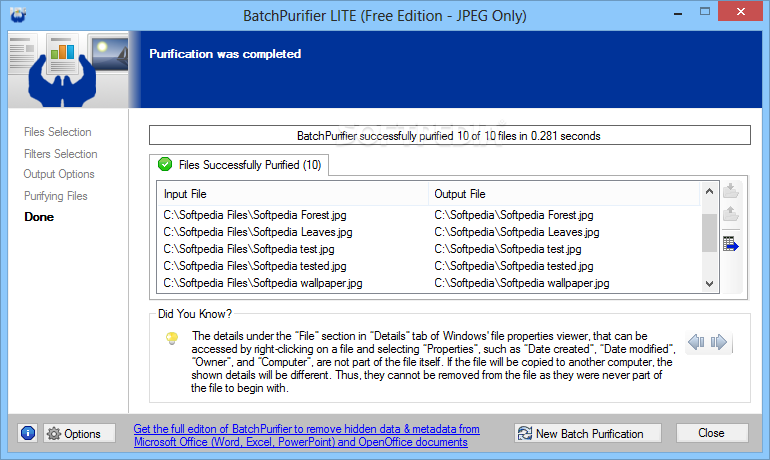
Task: Click output path C:\Softpedia\Softpedia Leaves.jpg
Action: (x=517, y=232)
